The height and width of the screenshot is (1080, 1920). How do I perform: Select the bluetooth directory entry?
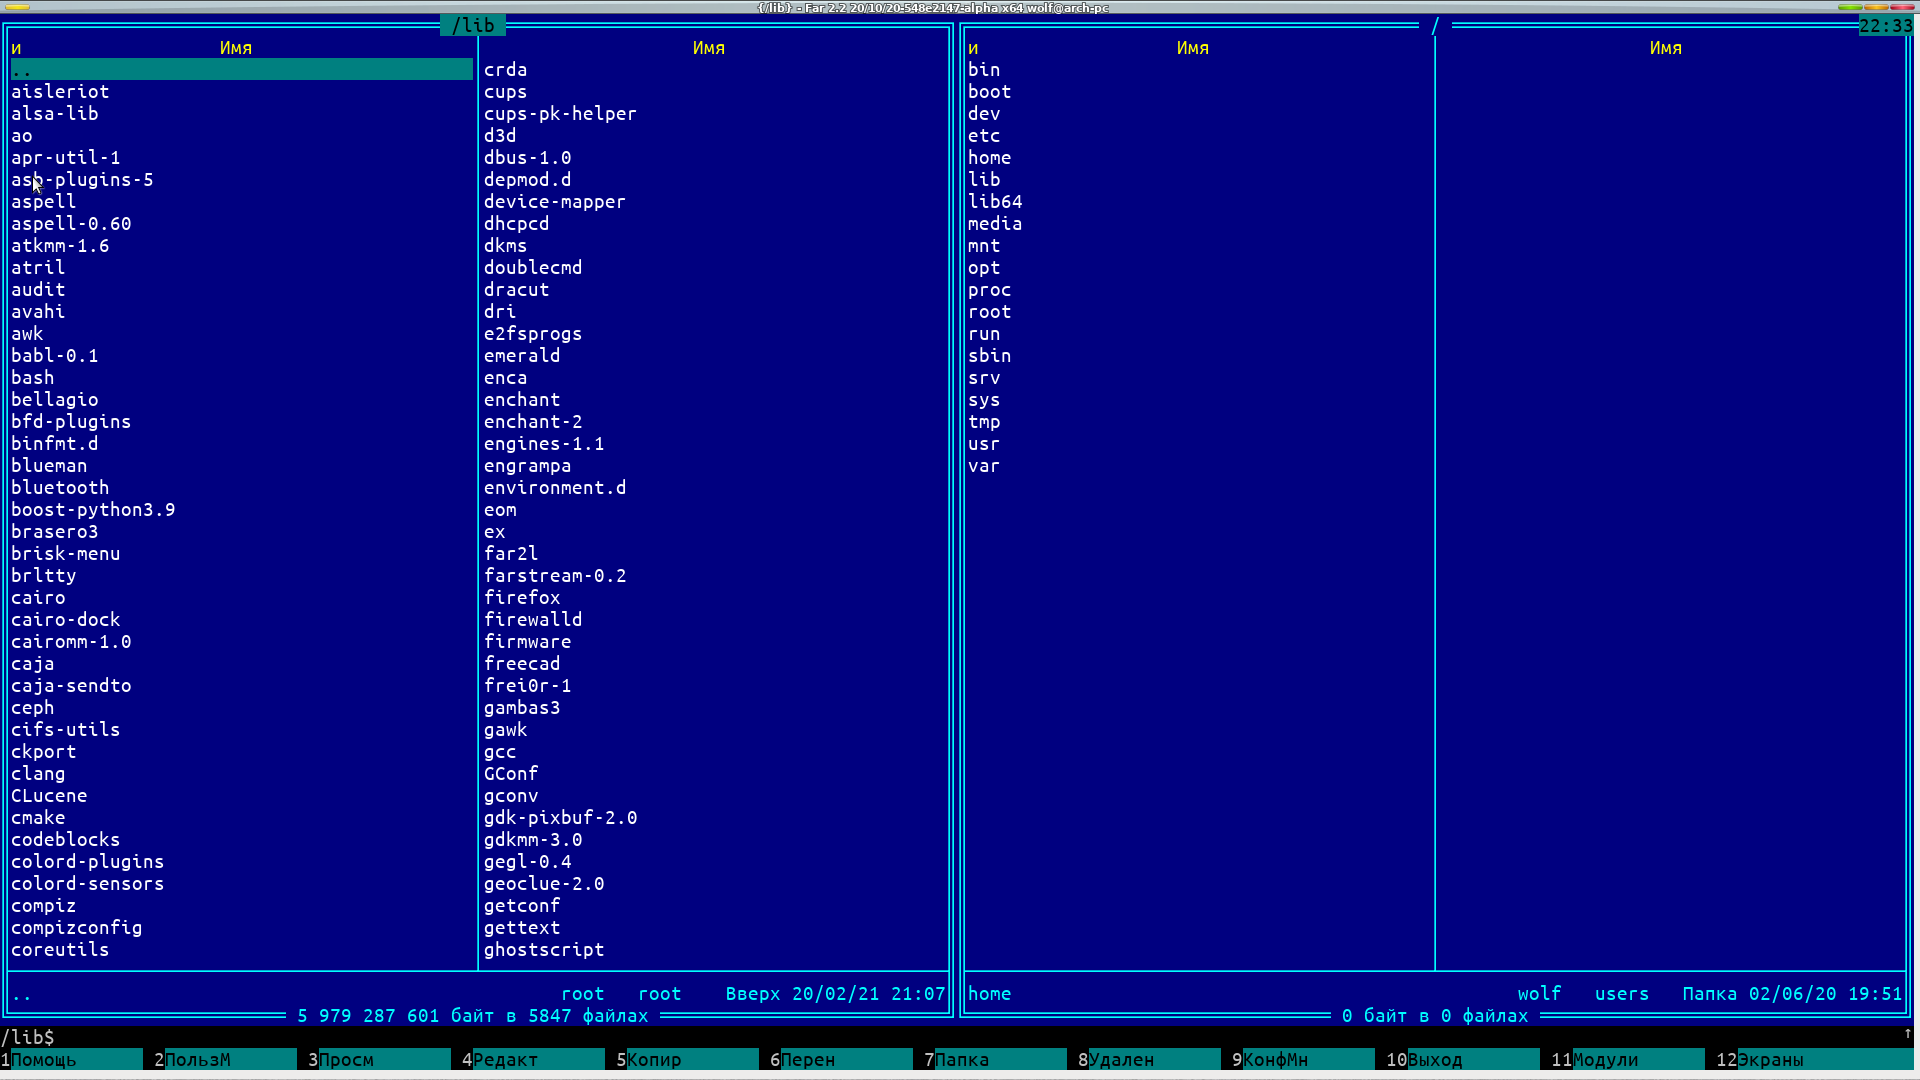(60, 488)
